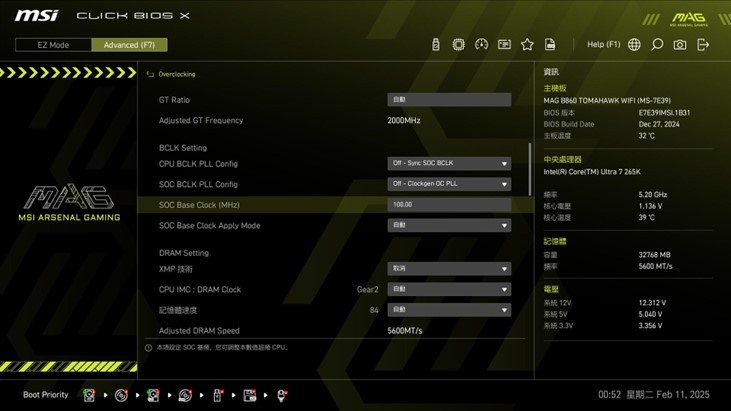731x411 pixels.
Task: Click the MSI logo
Action: point(36,15)
